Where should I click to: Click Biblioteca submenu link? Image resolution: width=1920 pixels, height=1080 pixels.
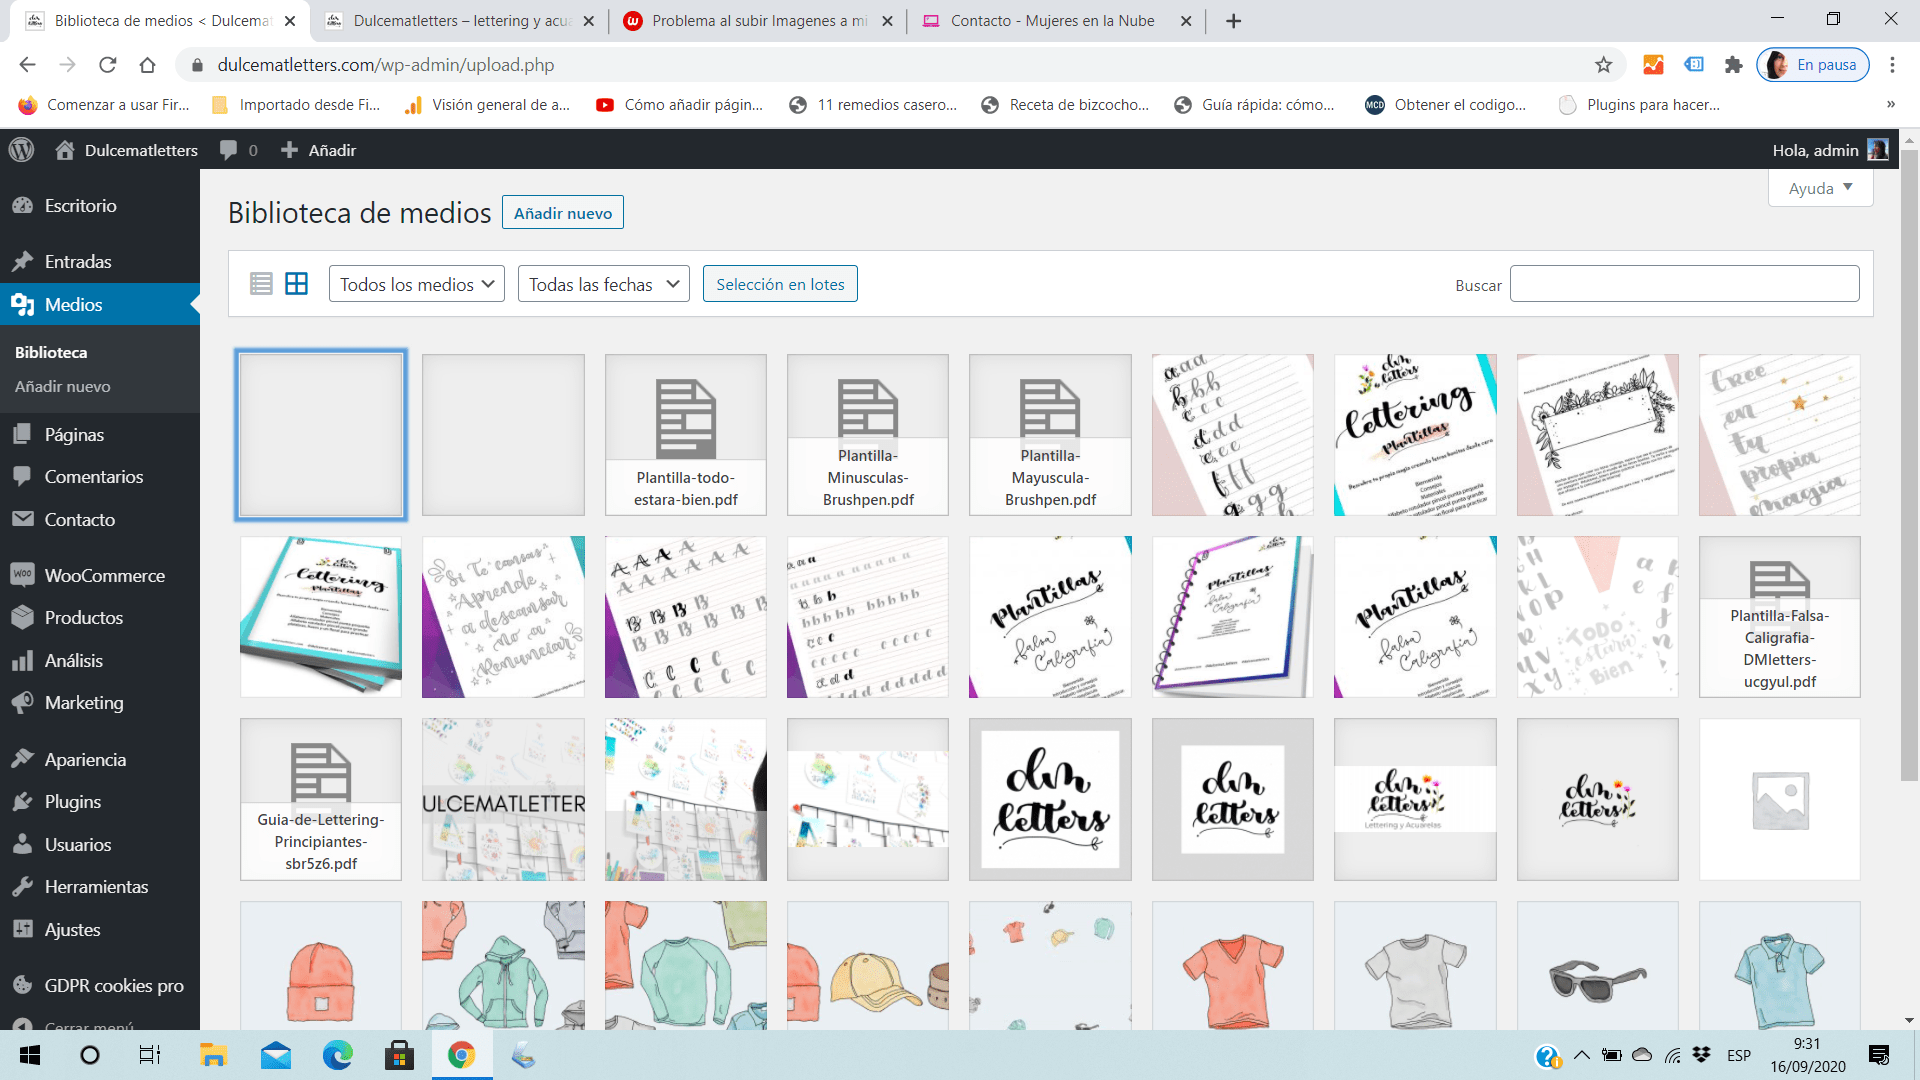click(51, 352)
